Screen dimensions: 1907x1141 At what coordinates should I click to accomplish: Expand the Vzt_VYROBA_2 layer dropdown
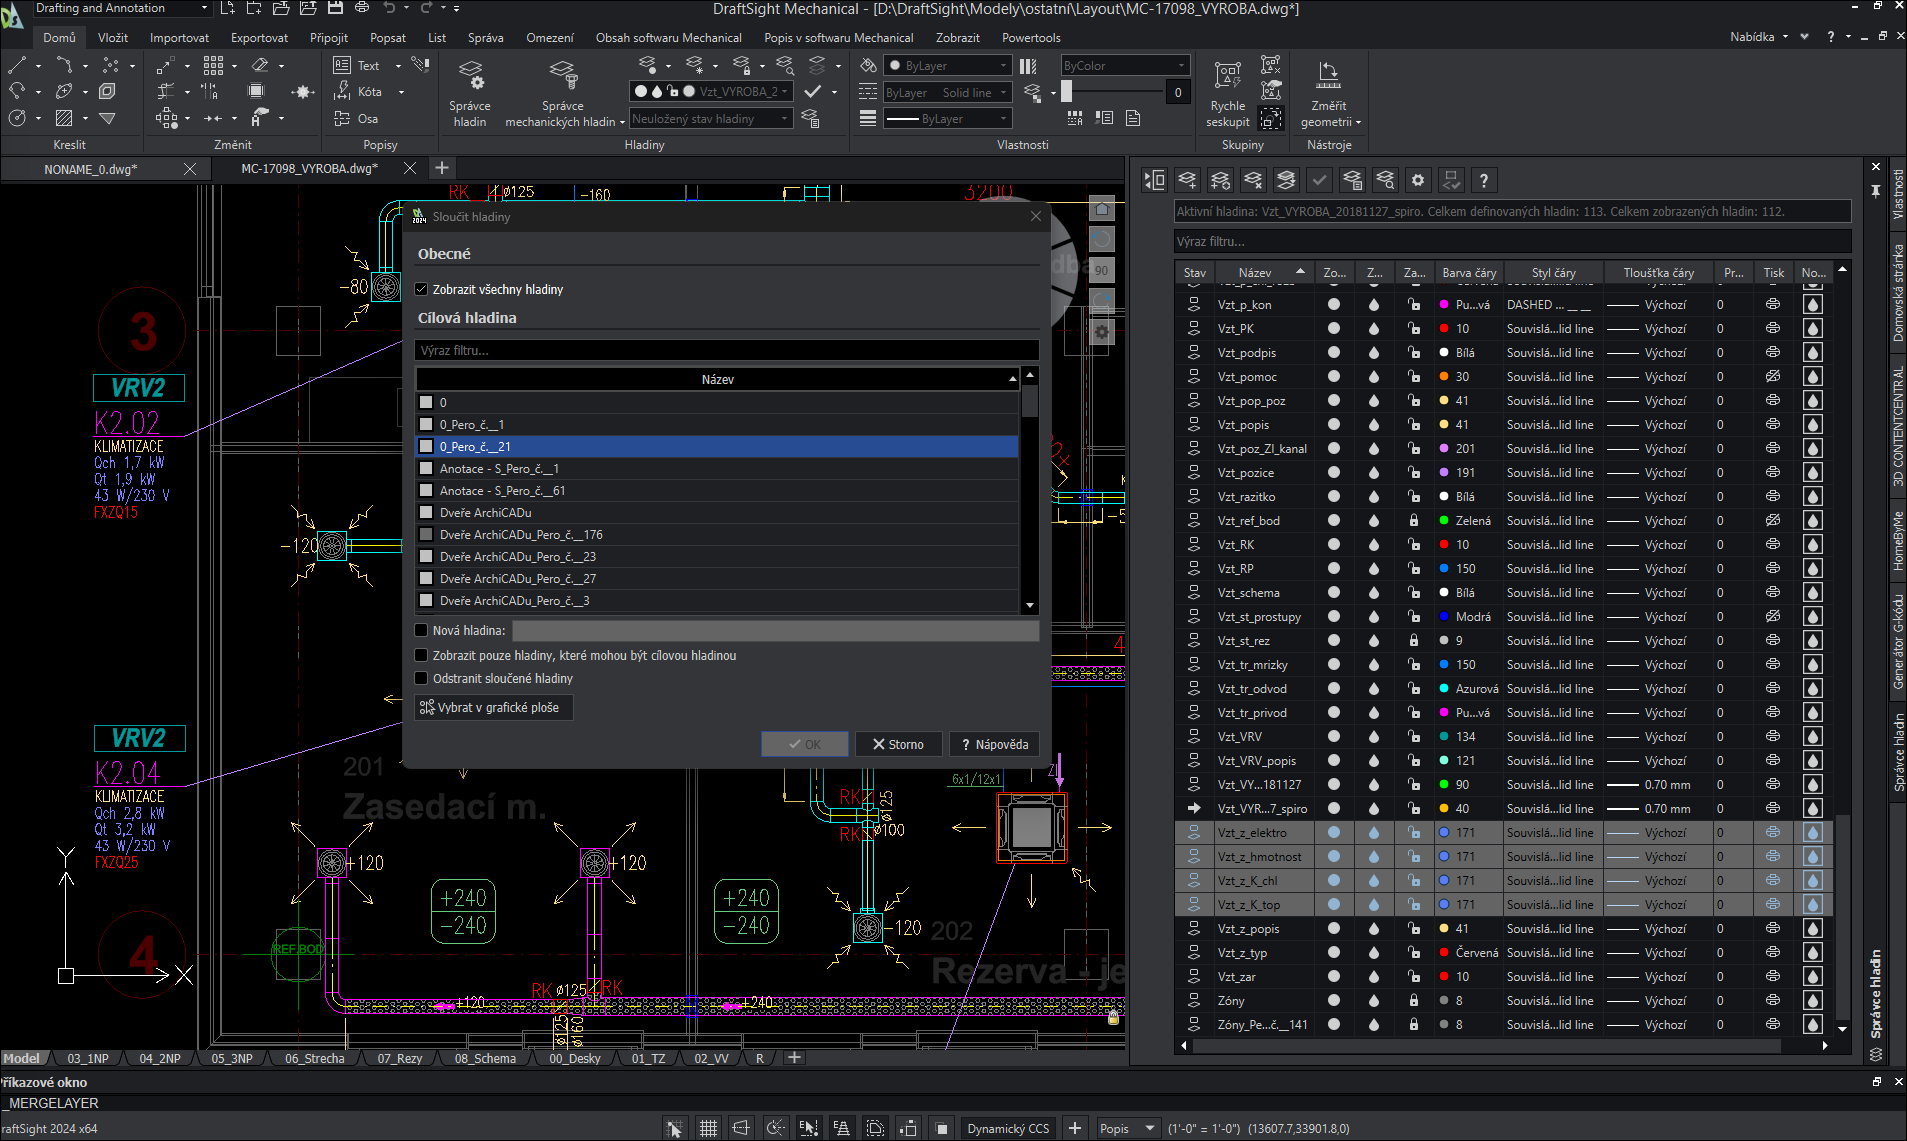point(785,92)
